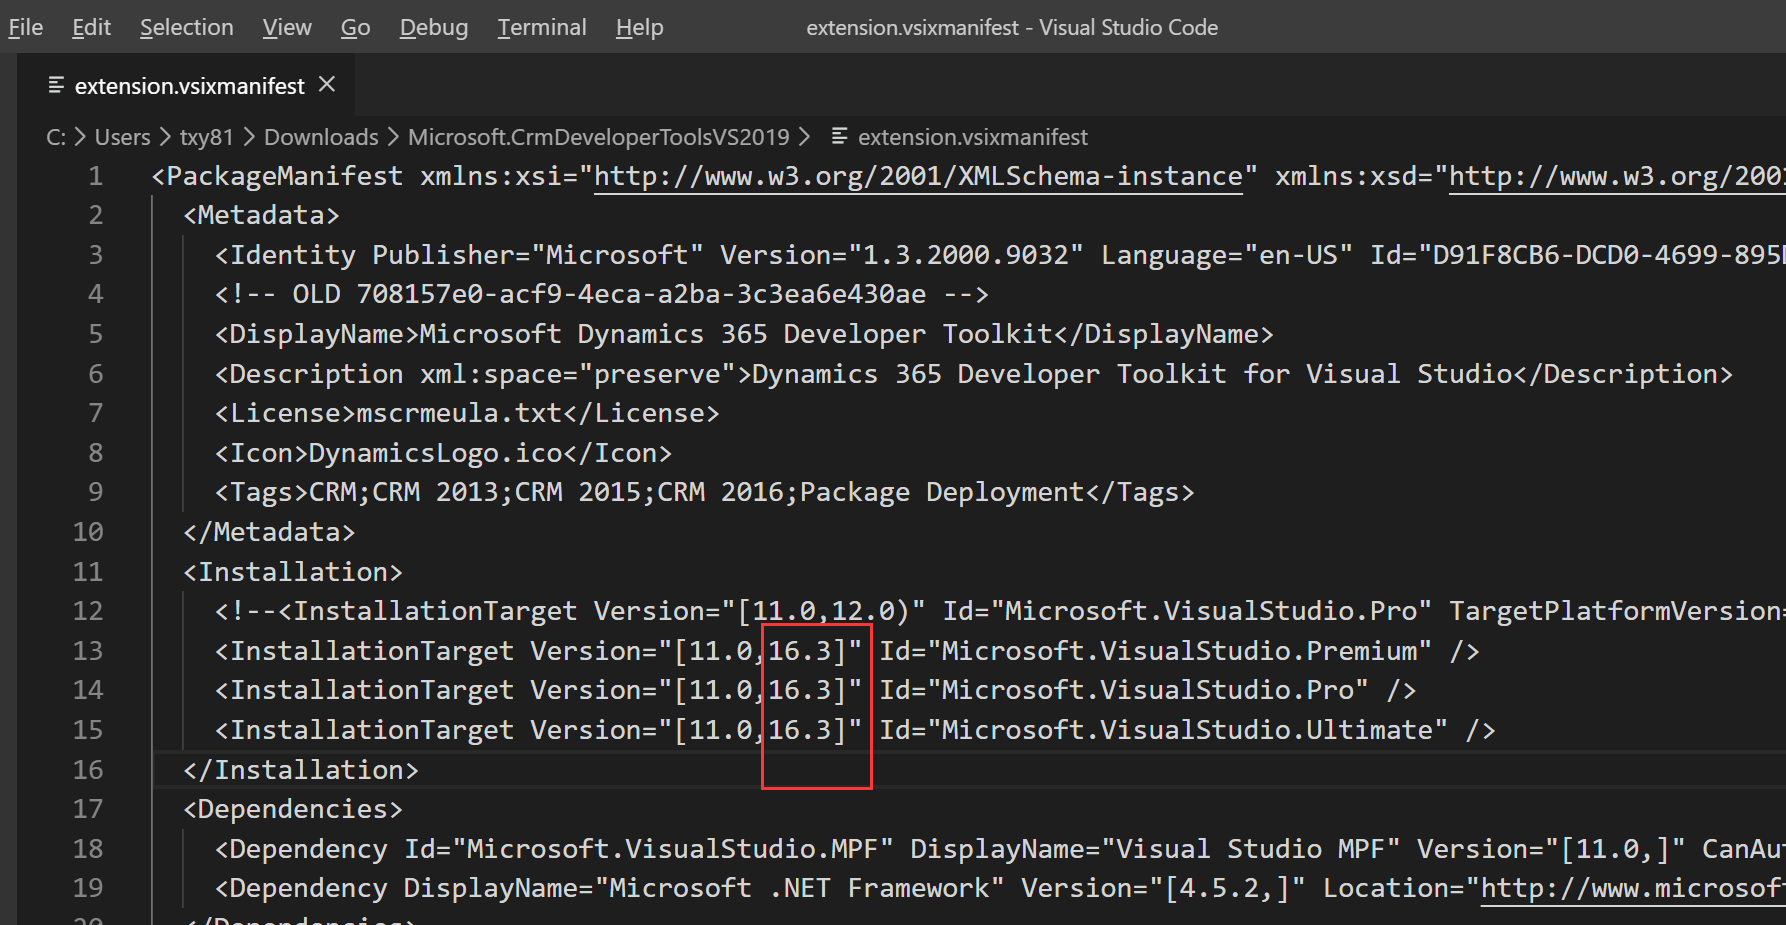Click line number 16 in the gutter
The image size is (1786, 925).
(88, 770)
